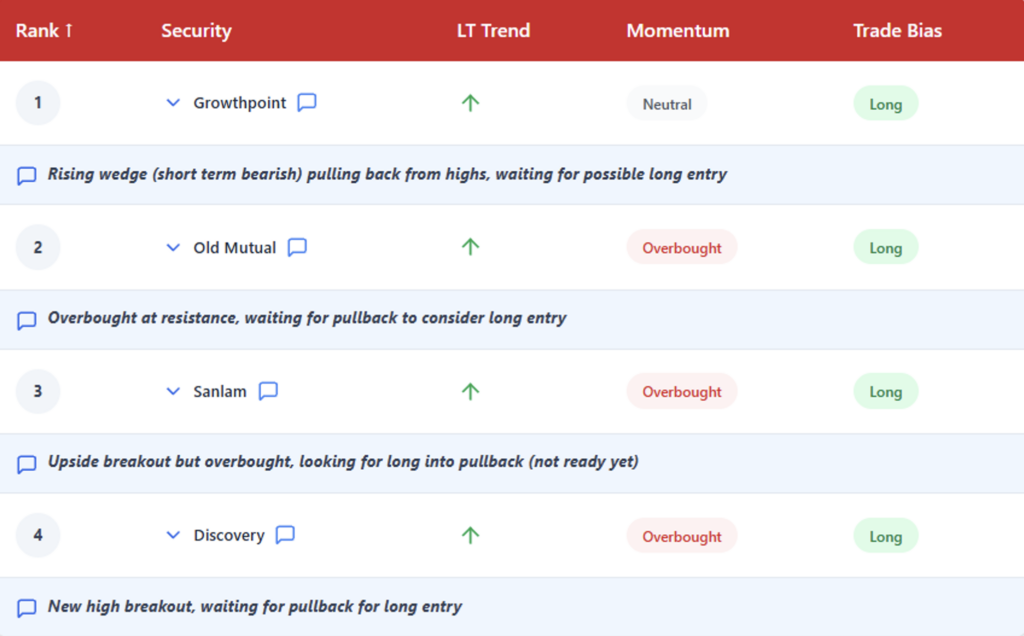Open the comment icon beside Old Mutual

coord(297,247)
